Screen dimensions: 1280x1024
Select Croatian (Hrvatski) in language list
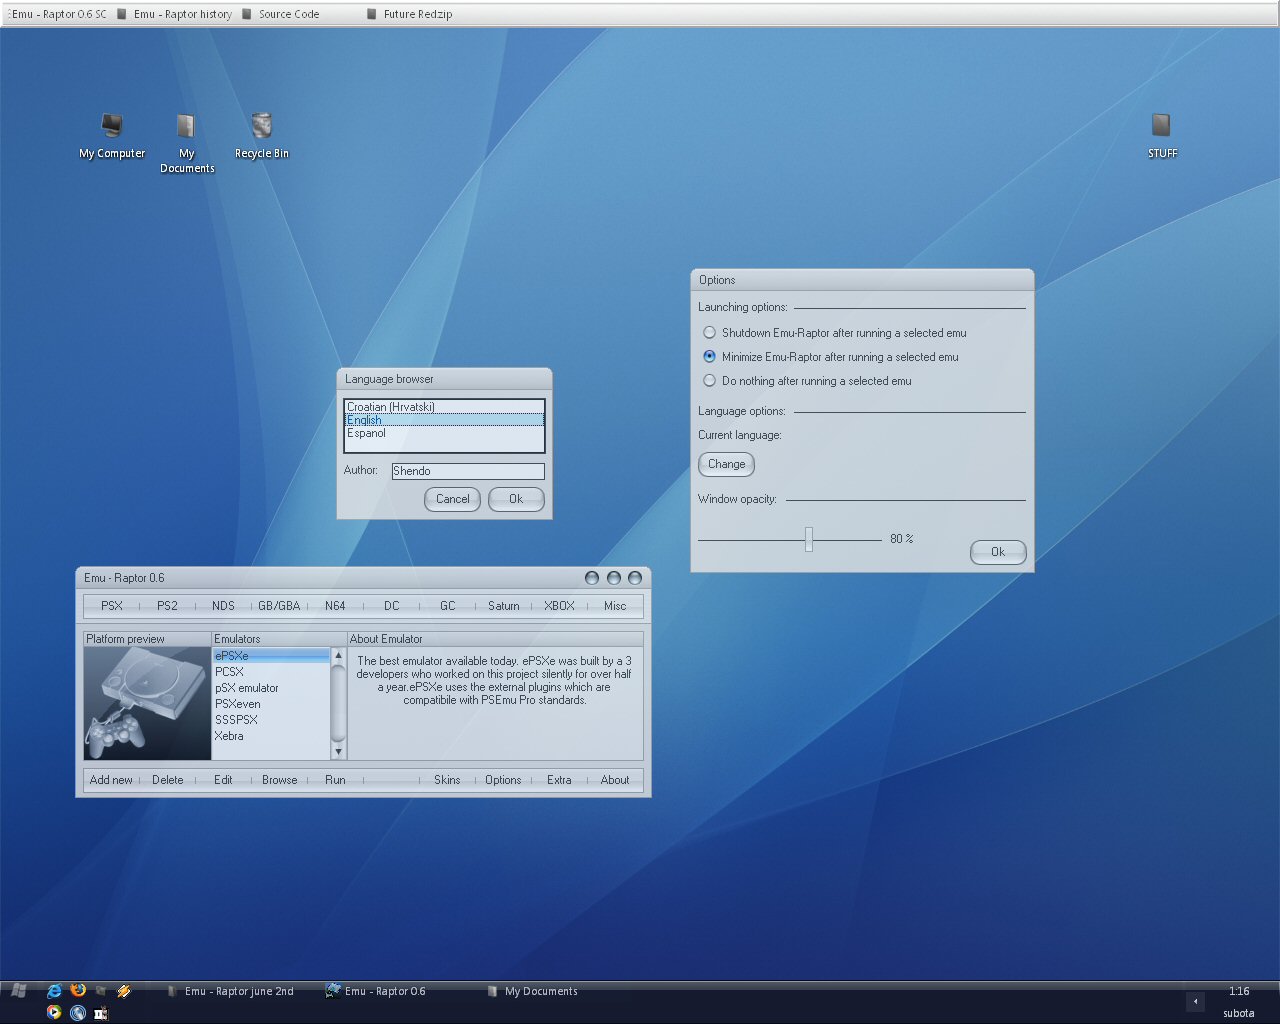444,407
